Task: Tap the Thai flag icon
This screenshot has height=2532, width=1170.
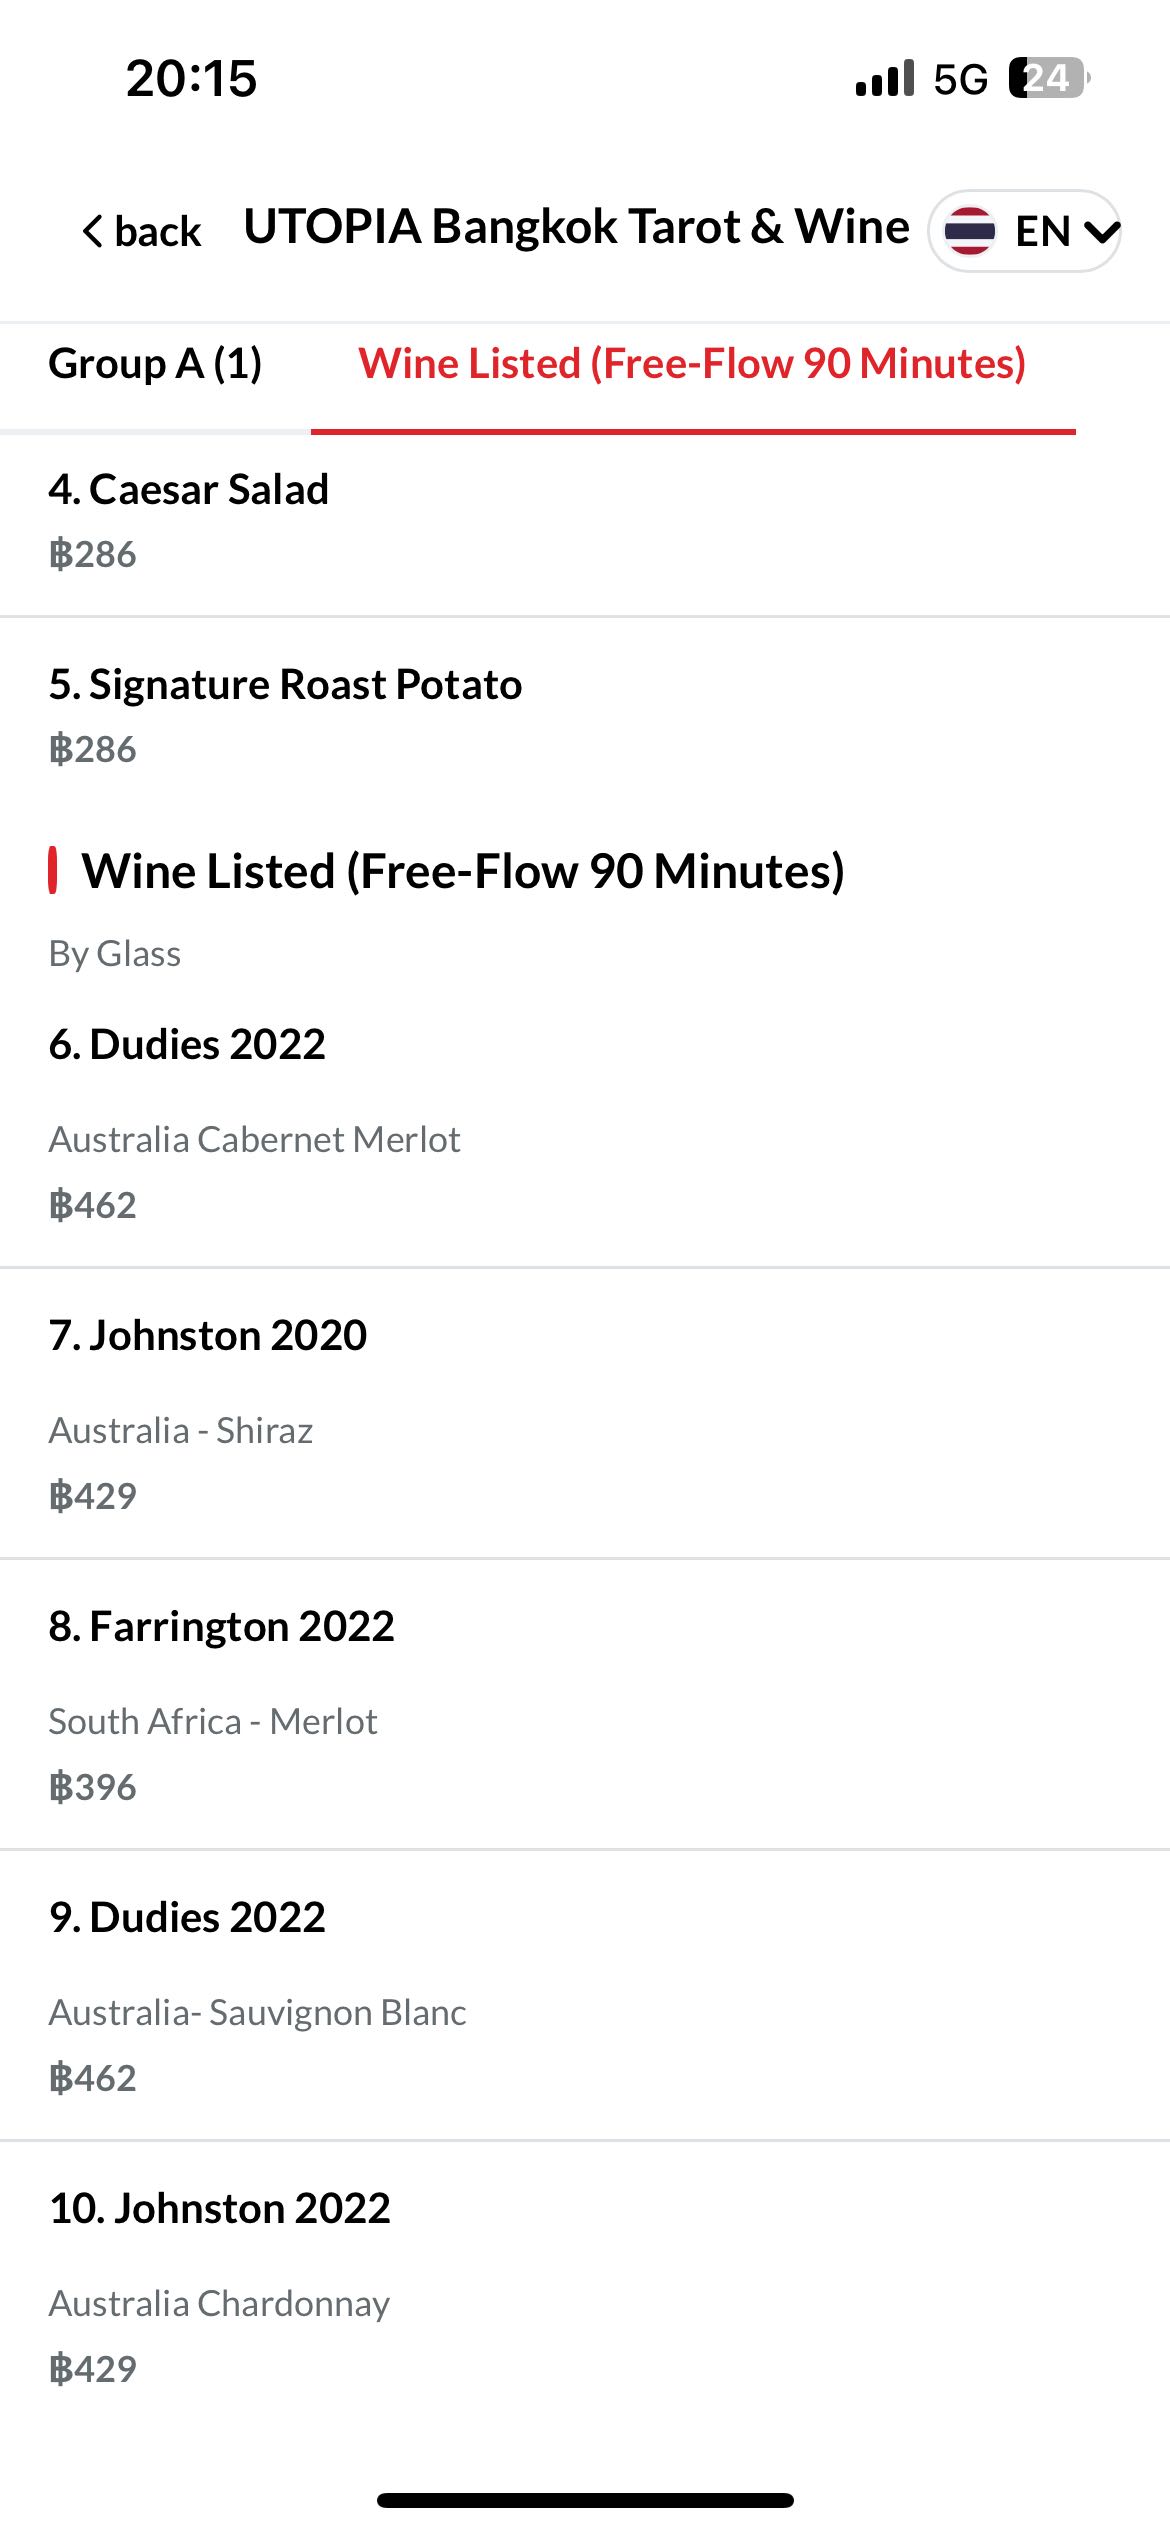Action: click(969, 231)
